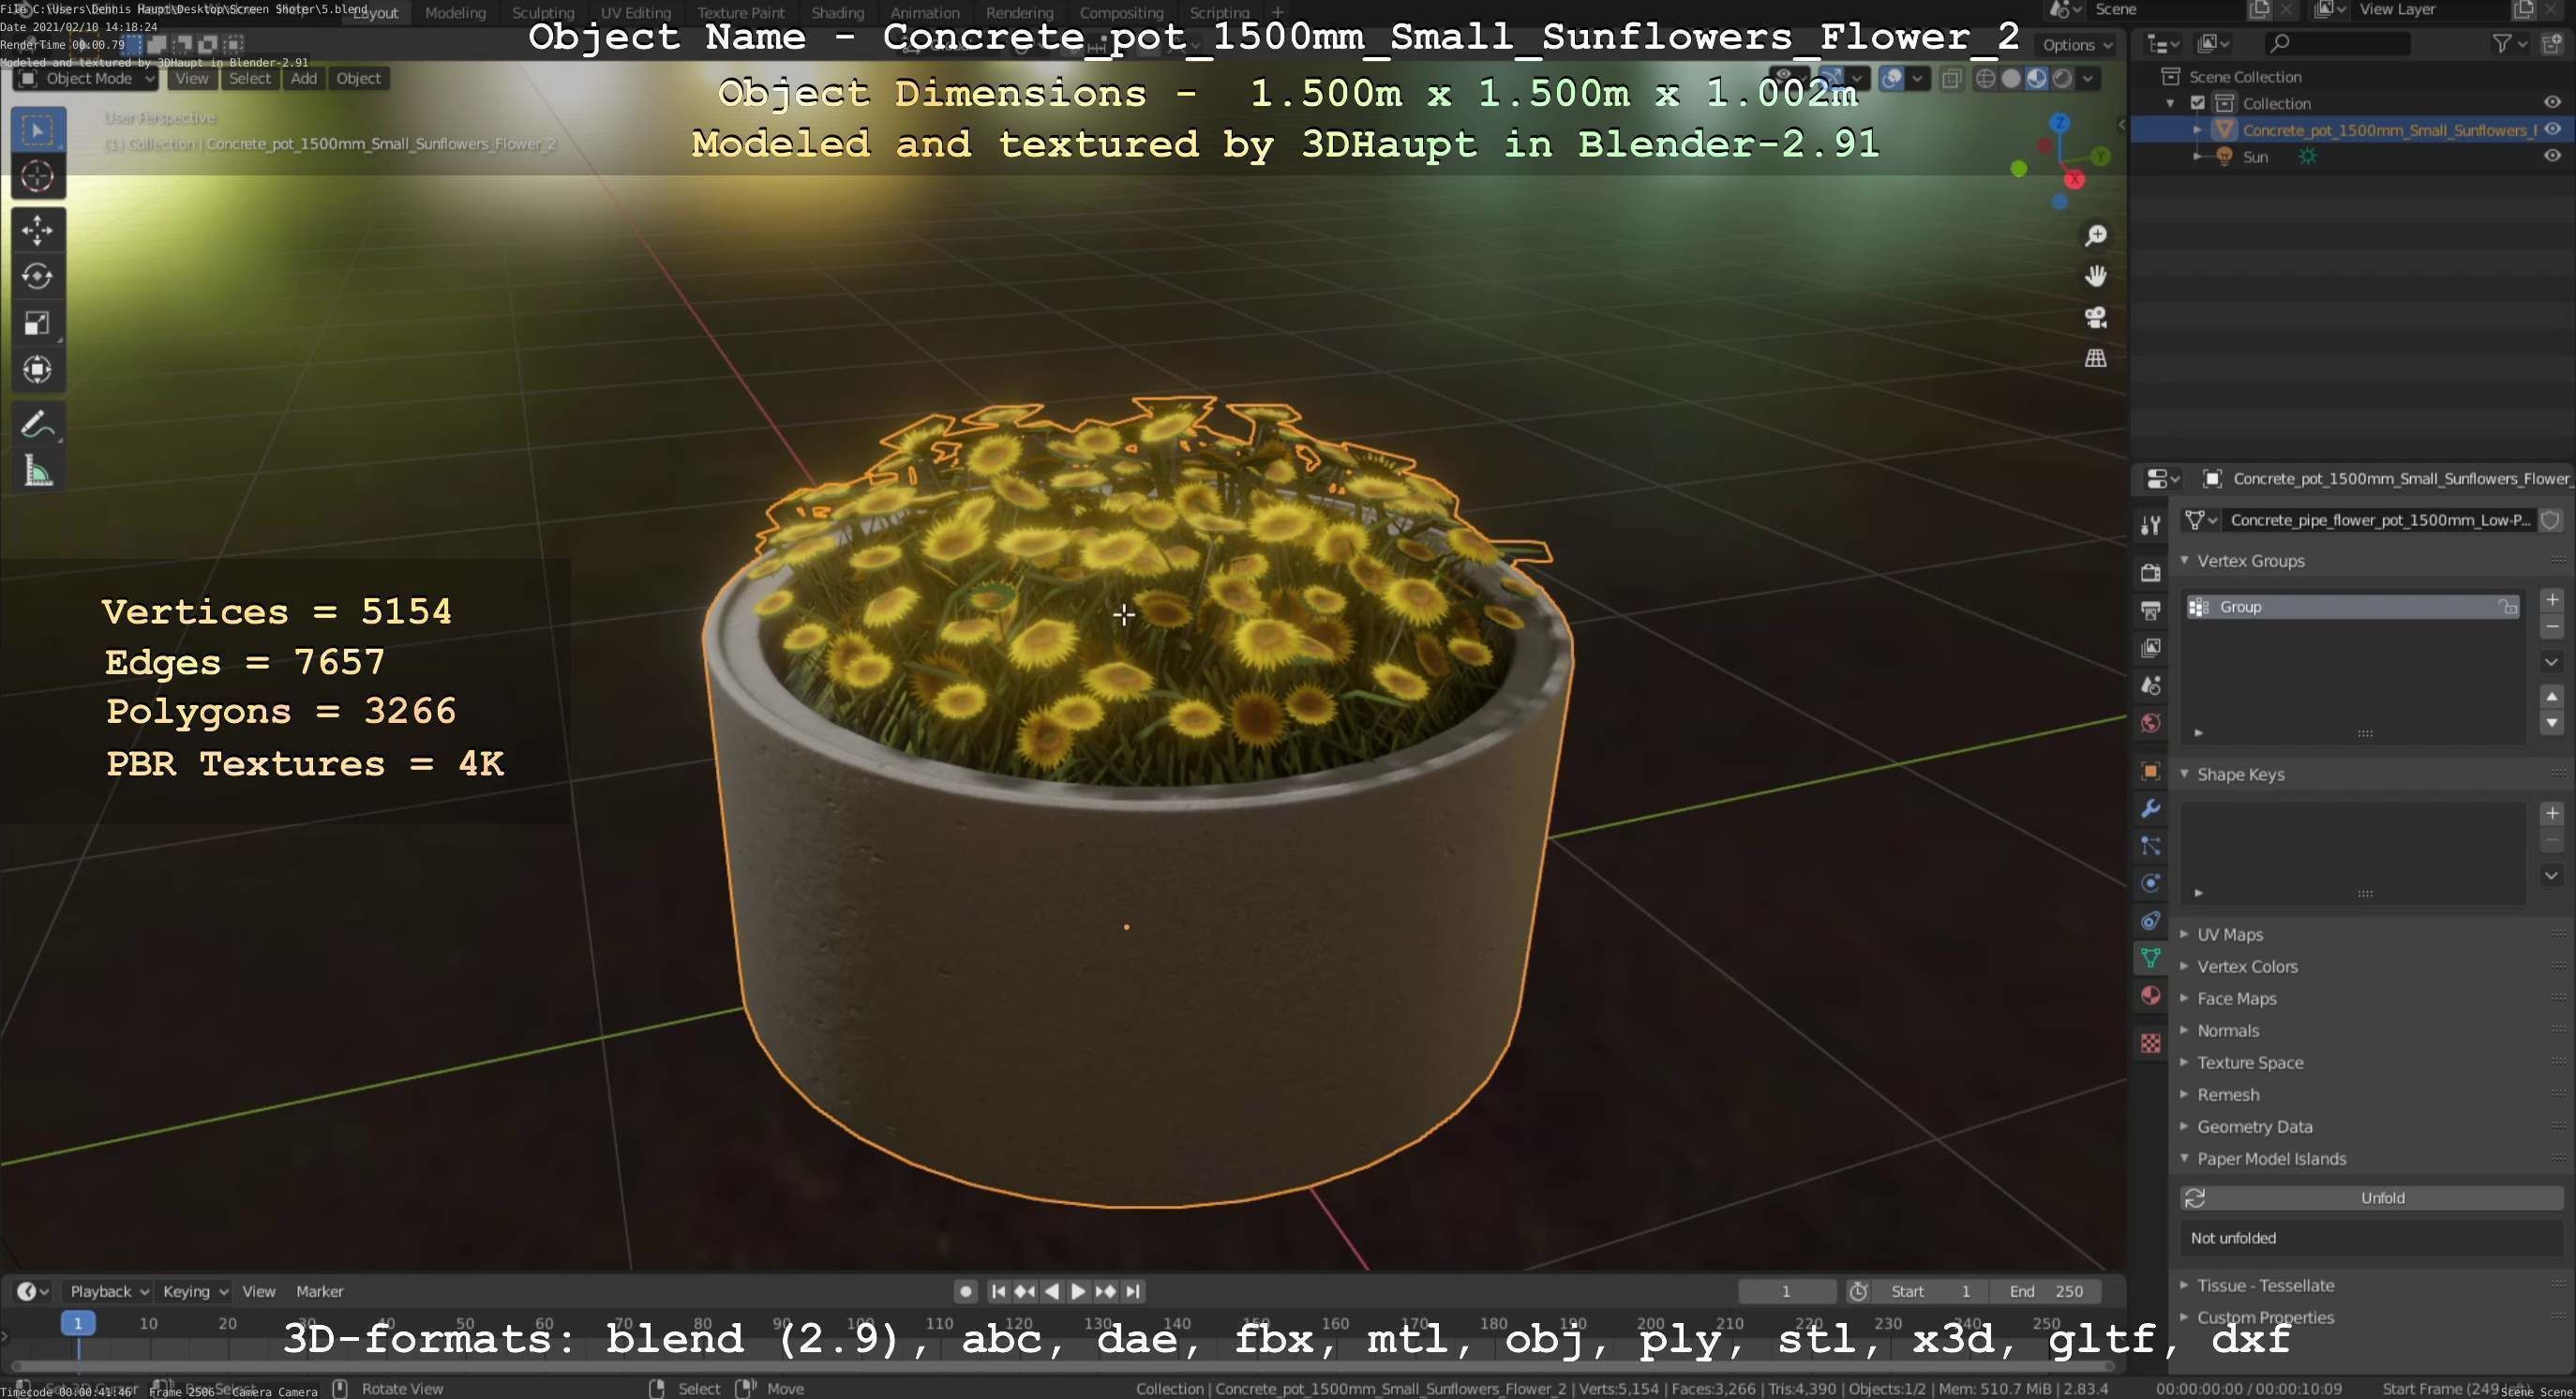Screen dimensions: 2576x1399
Task: Expand the Sun item in outliner
Action: pos(2197,156)
